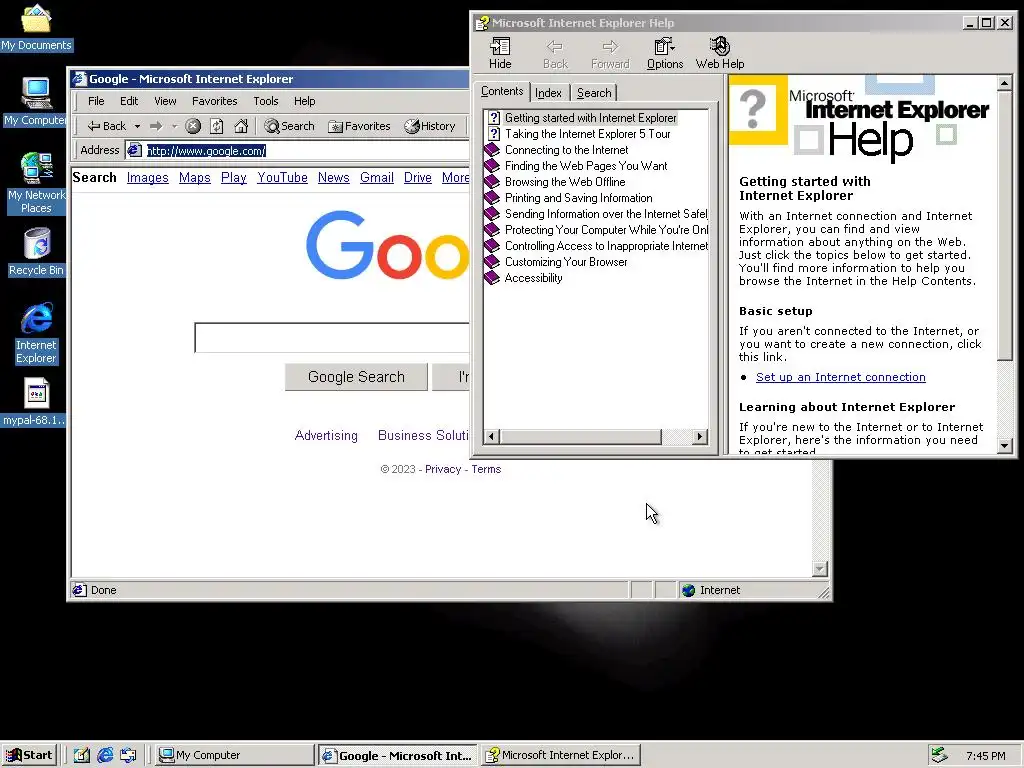Go to Home page via house icon
The height and width of the screenshot is (768, 1024).
pos(241,126)
